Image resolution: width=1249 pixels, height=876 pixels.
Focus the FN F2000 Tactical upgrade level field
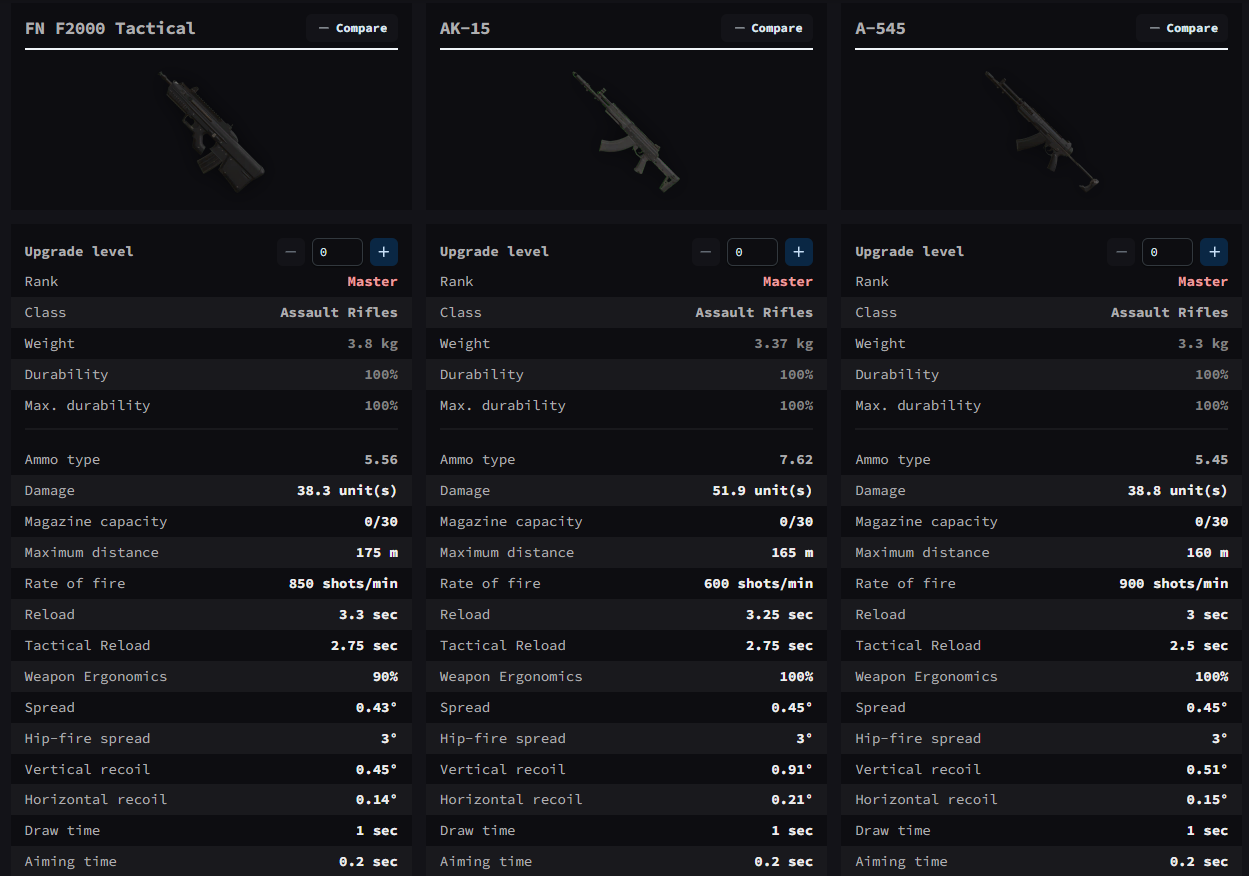coord(337,252)
